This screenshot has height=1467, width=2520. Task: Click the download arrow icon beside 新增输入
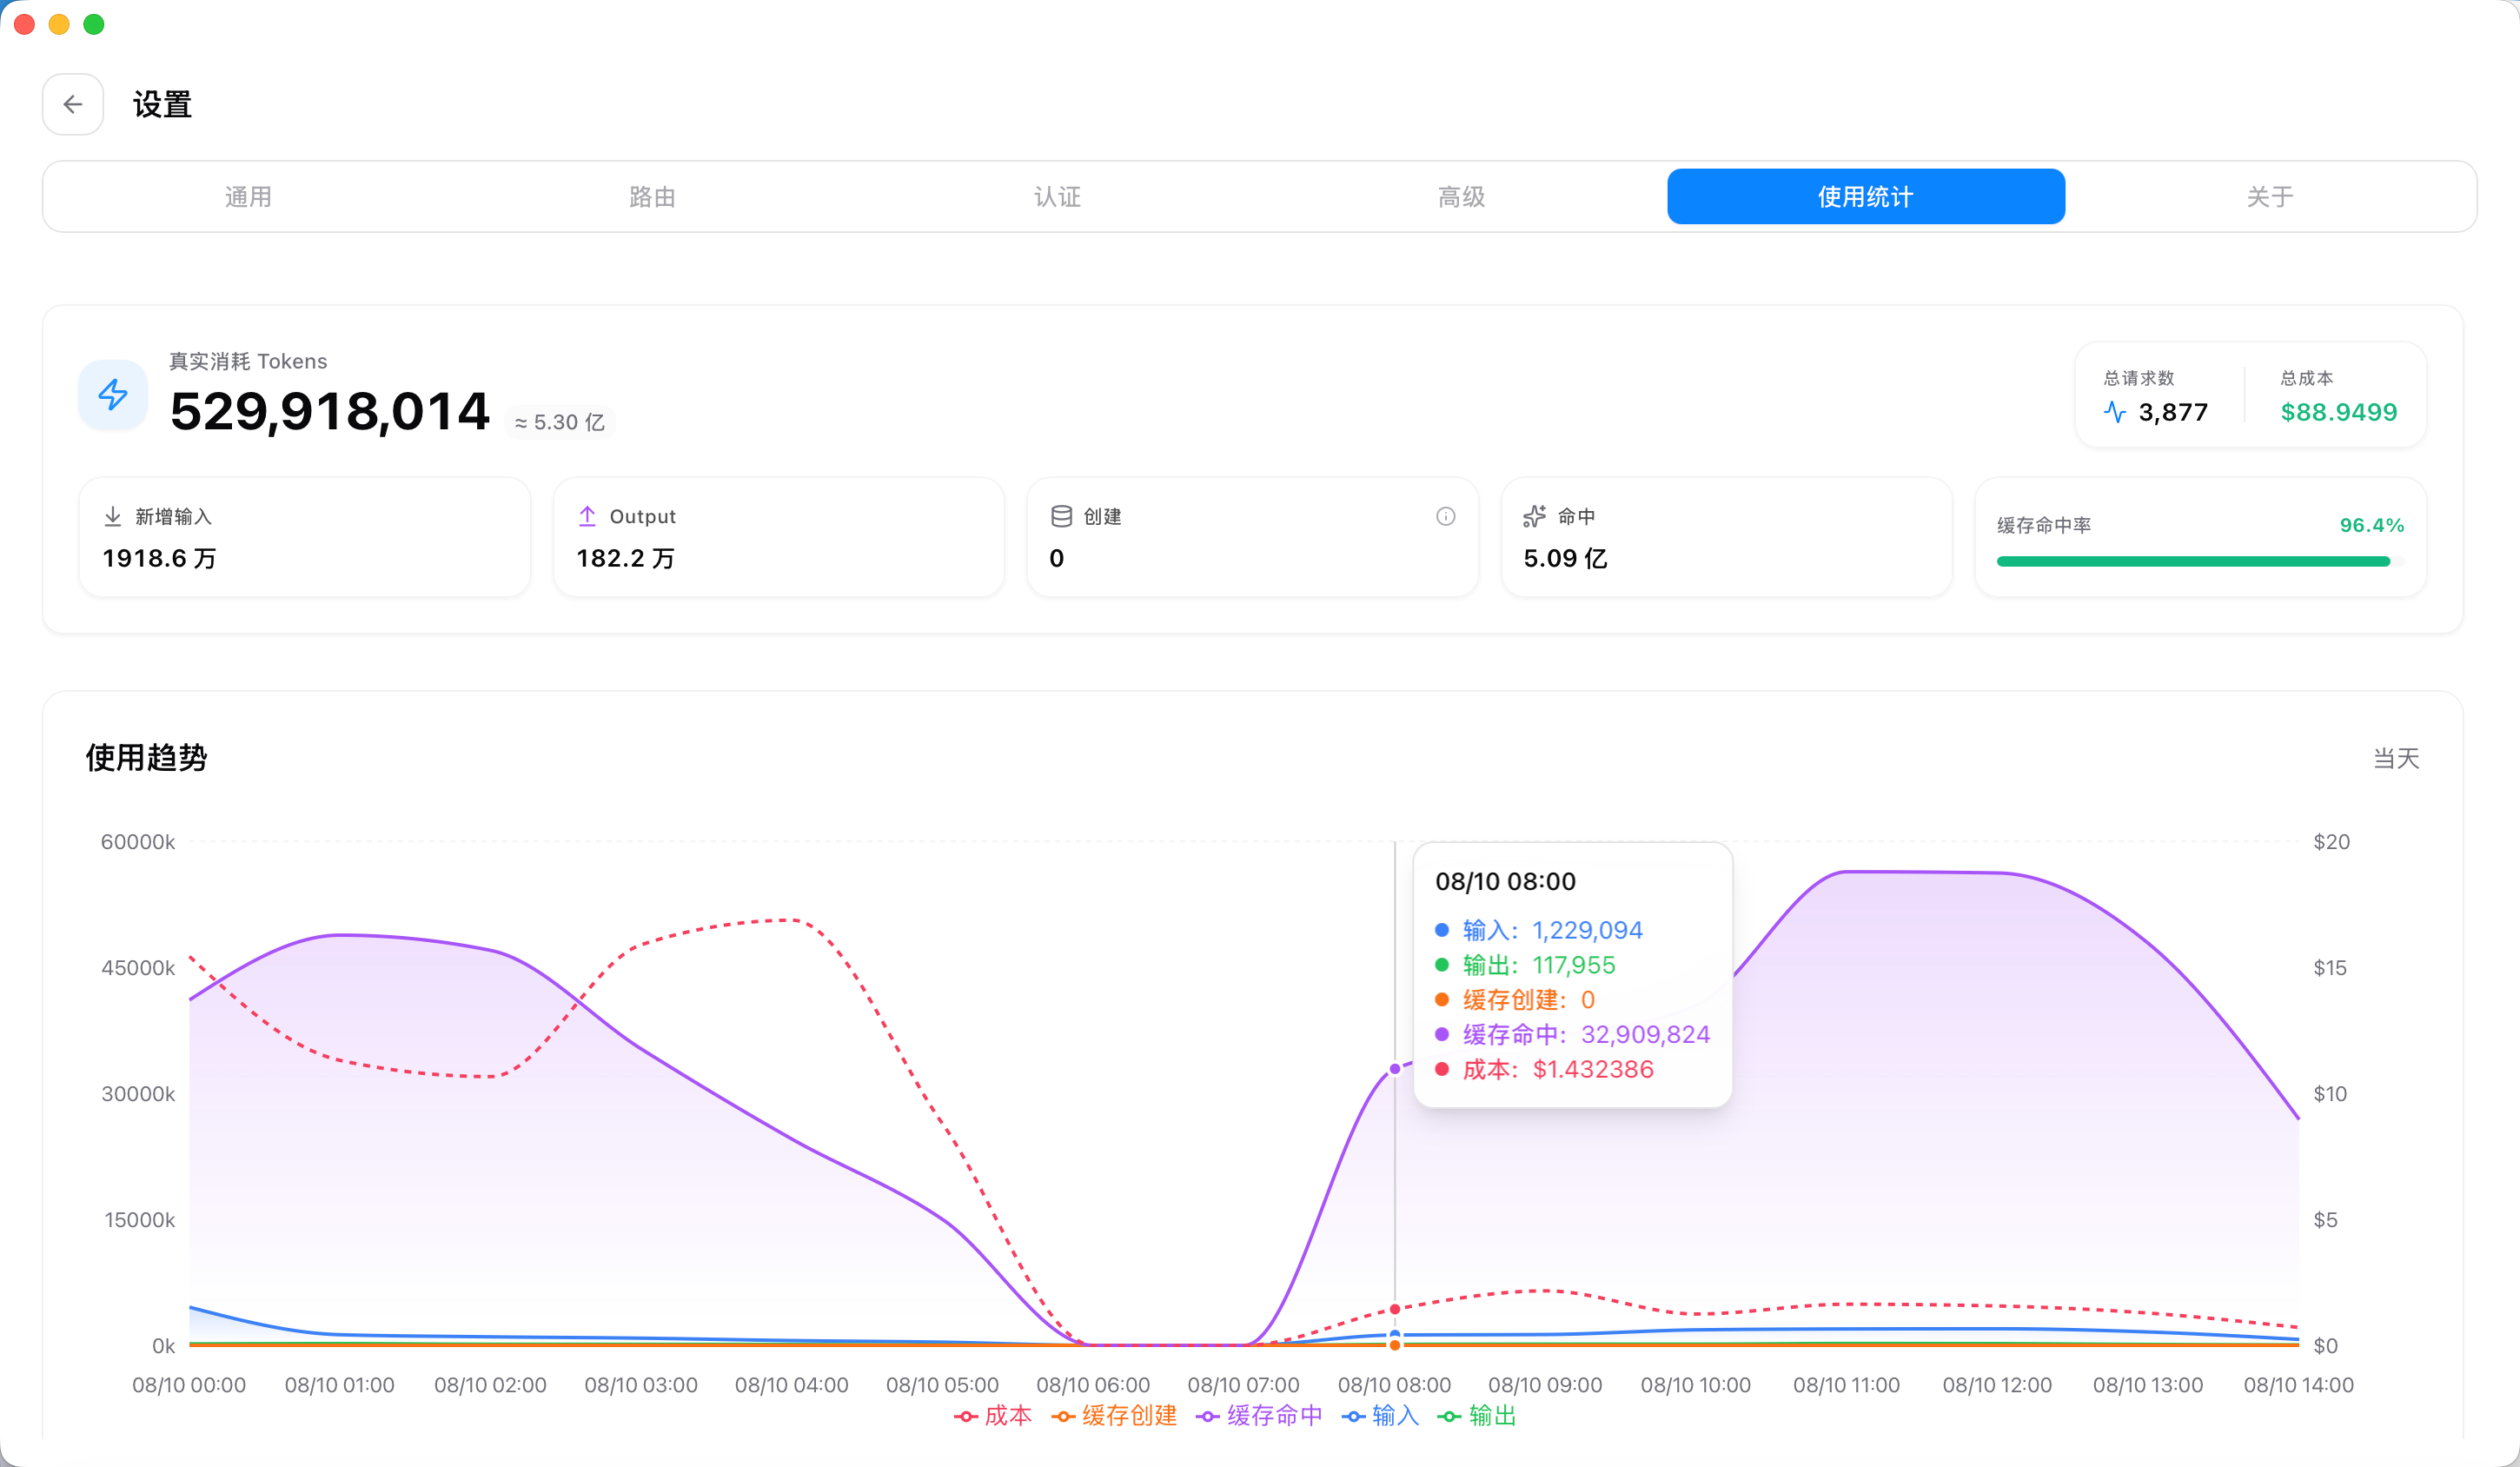[x=113, y=516]
